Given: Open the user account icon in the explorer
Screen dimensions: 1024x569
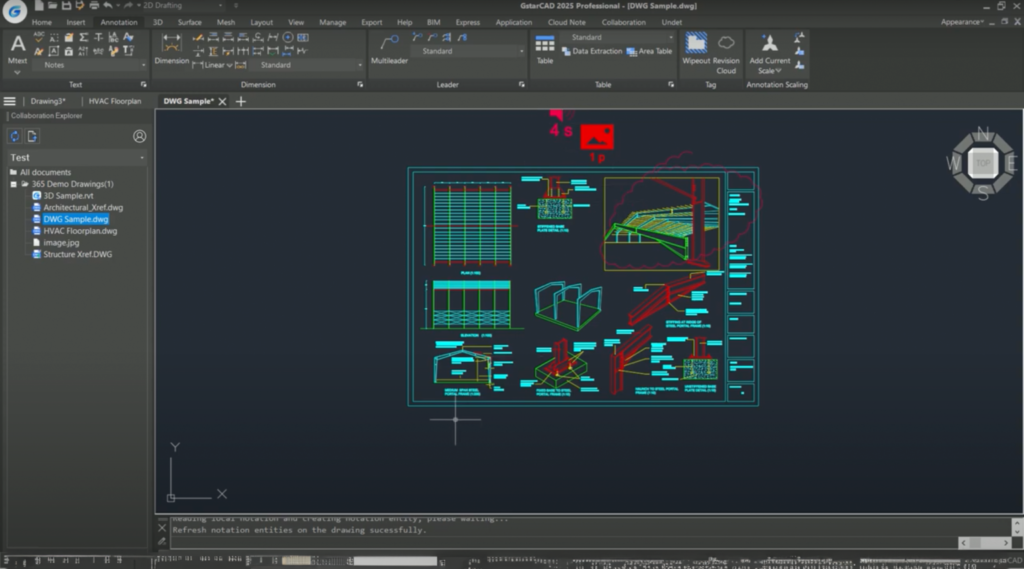Looking at the screenshot, I should [x=139, y=136].
